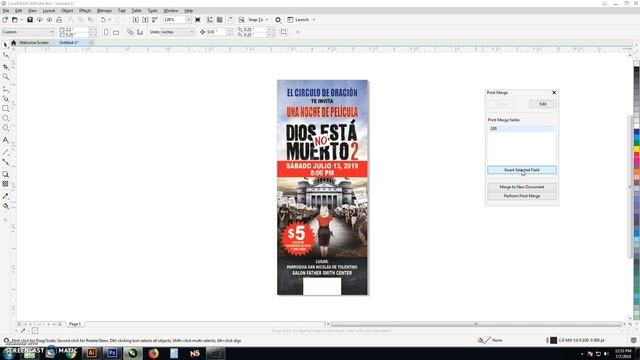This screenshot has width=640, height=360.
Task: Click the New document icon
Action: tap(5, 20)
